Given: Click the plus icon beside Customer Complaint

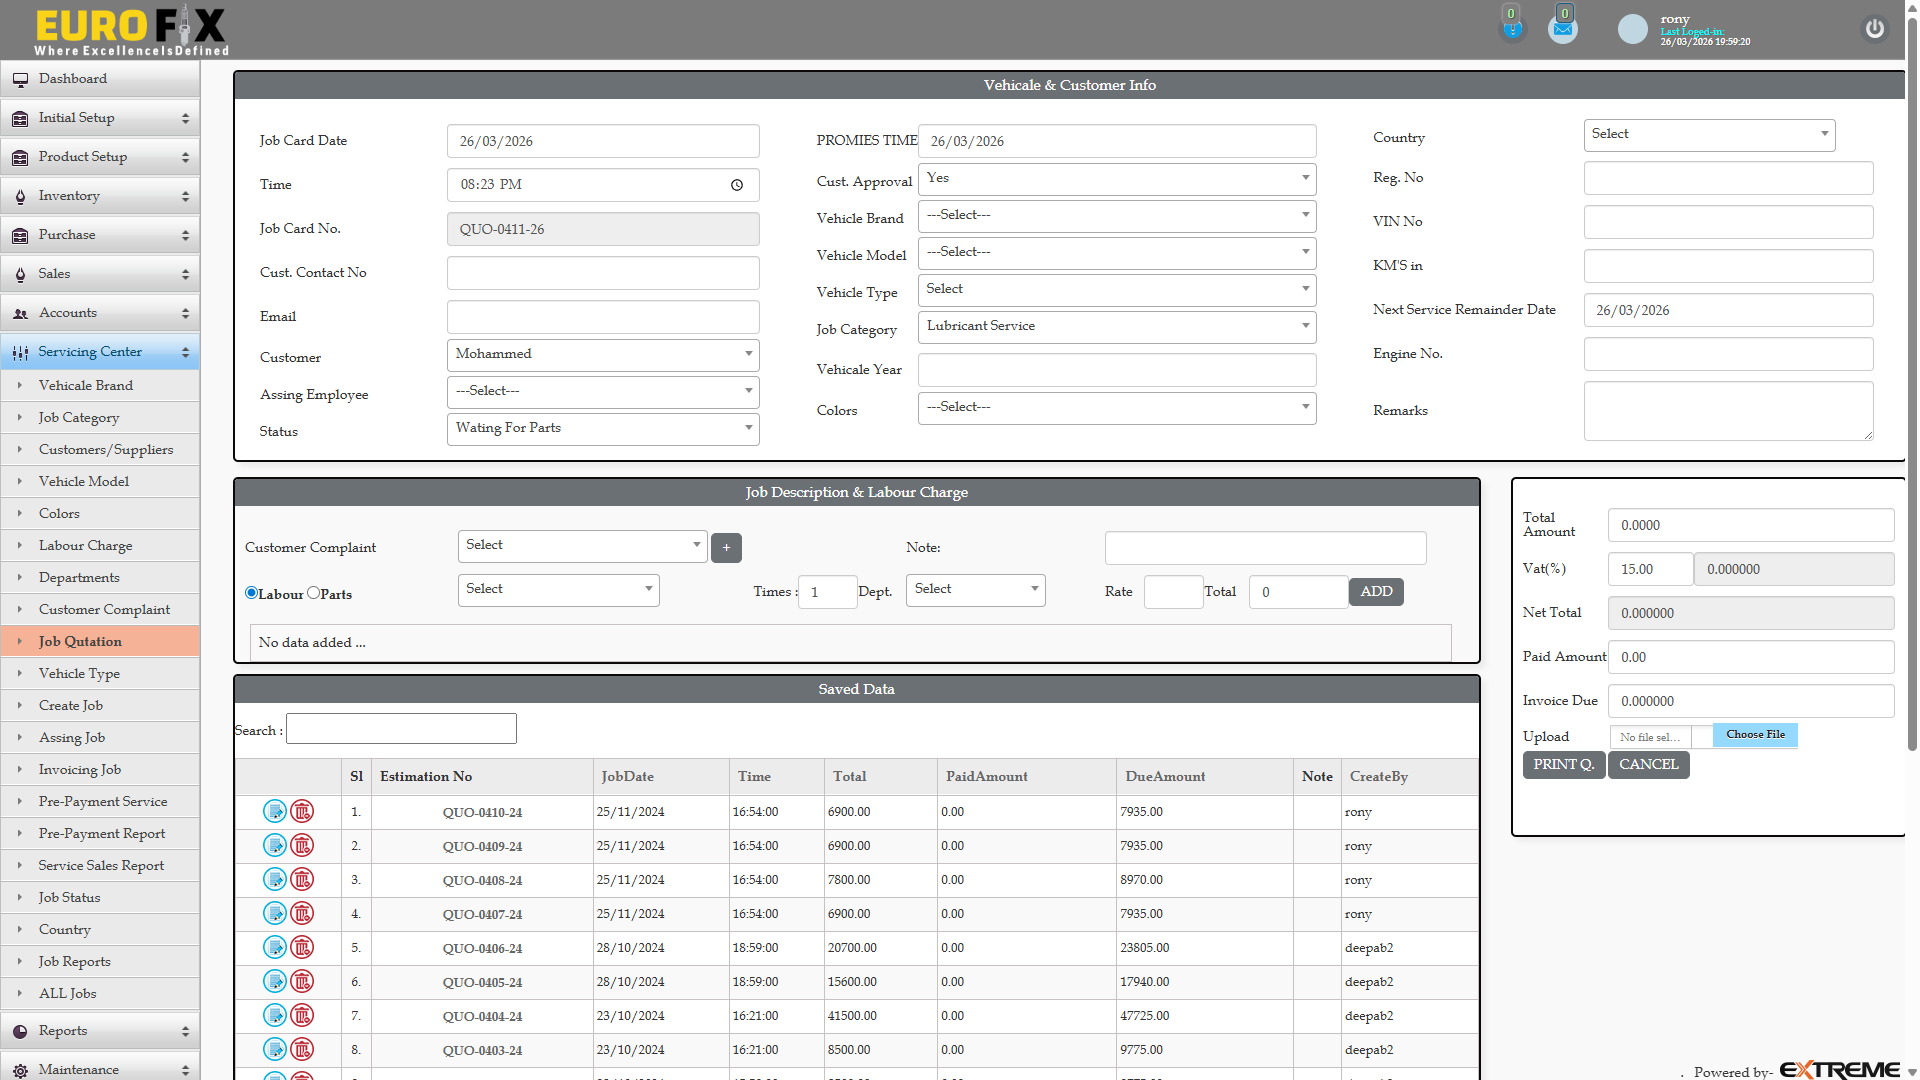Looking at the screenshot, I should (x=726, y=548).
